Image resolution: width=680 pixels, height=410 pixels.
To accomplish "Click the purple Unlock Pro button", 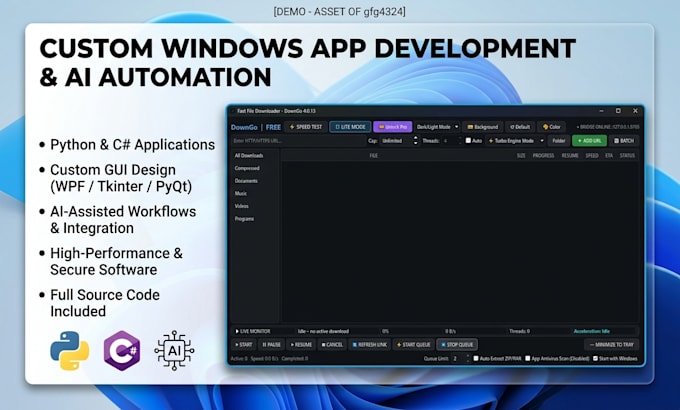I will (x=392, y=127).
